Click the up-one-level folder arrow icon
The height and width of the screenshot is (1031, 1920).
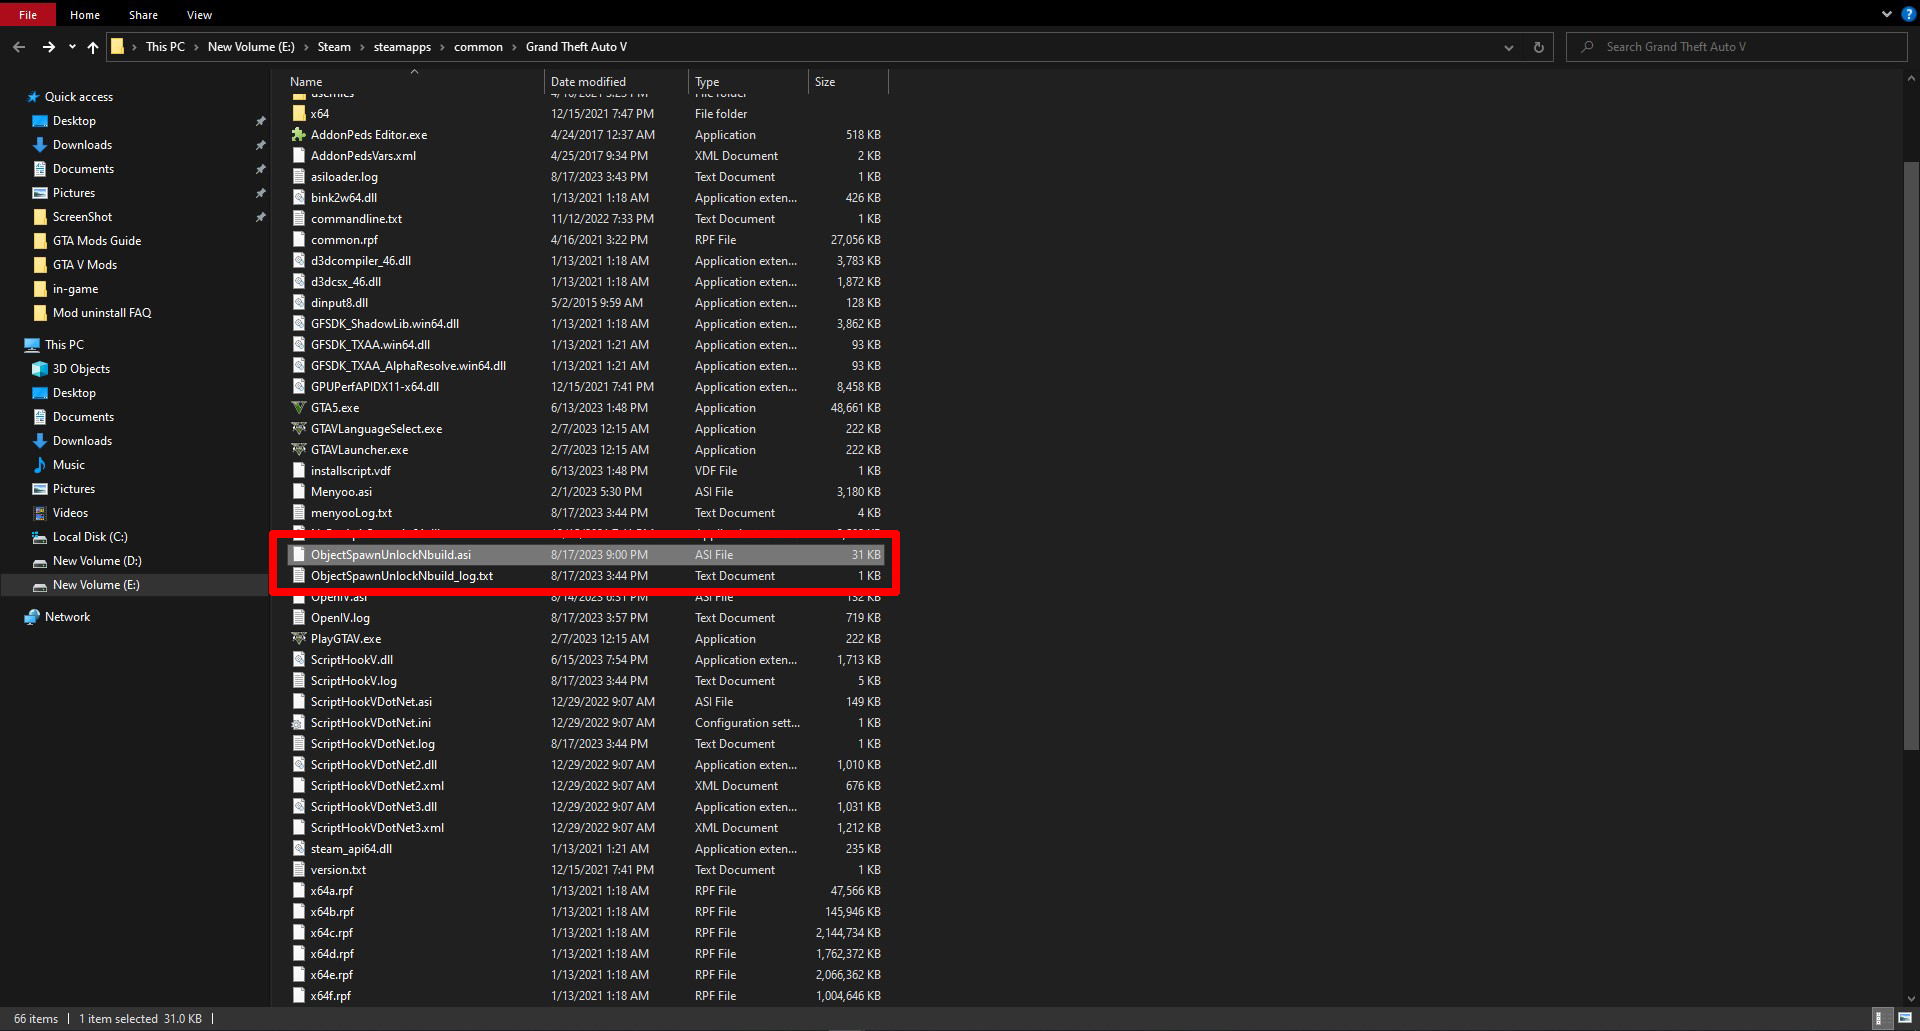[x=92, y=46]
